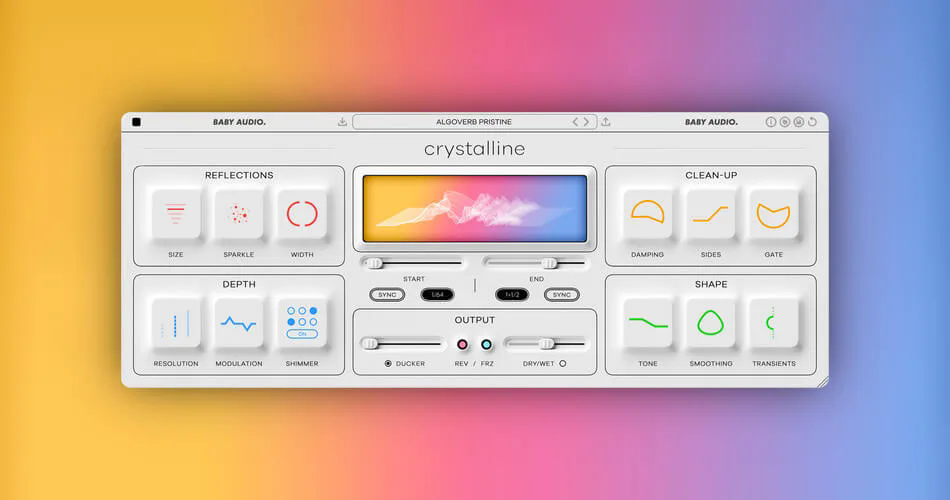Click the Tone curve control
950x500 pixels.
click(648, 323)
